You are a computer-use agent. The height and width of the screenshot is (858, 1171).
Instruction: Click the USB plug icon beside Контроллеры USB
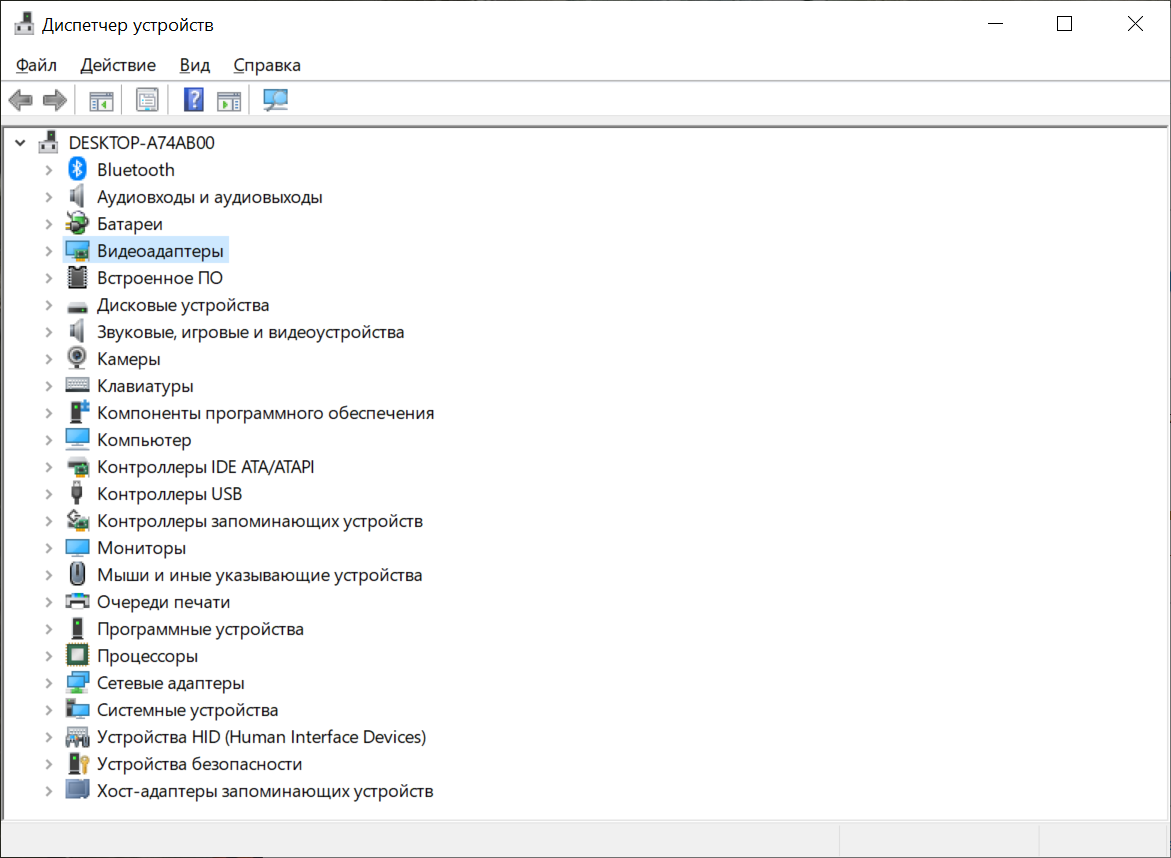[77, 494]
